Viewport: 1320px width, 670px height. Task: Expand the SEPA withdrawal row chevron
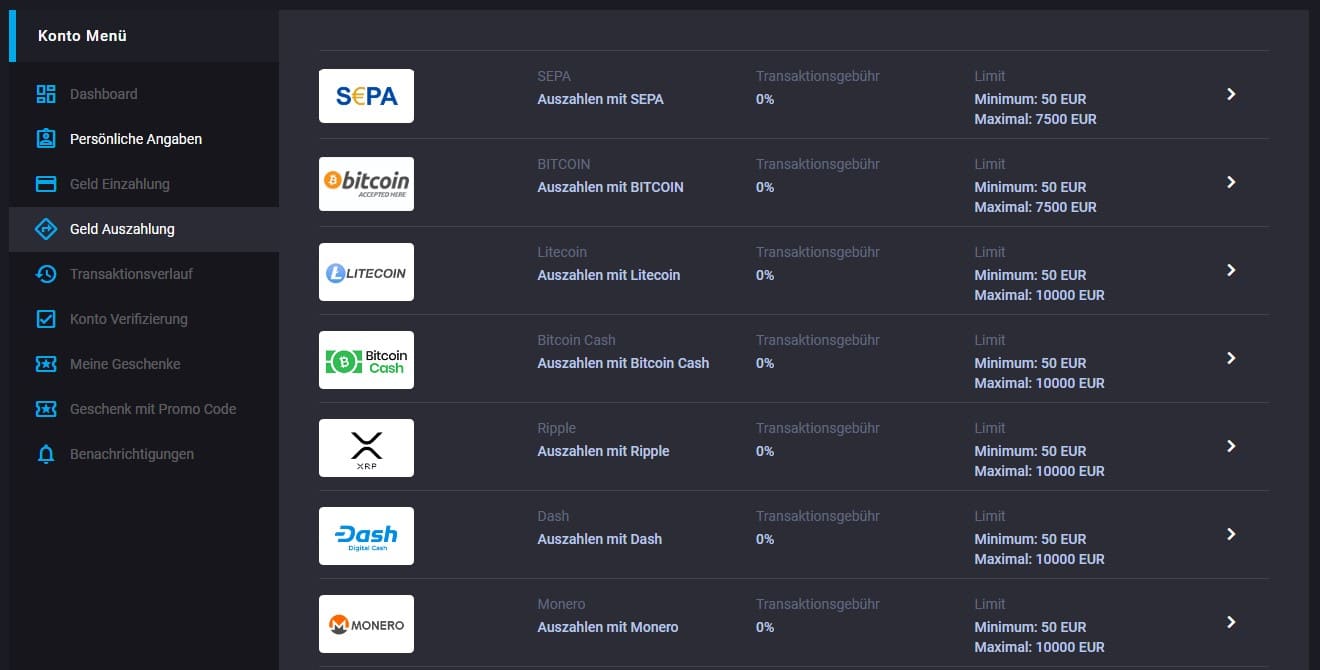pos(1231,94)
